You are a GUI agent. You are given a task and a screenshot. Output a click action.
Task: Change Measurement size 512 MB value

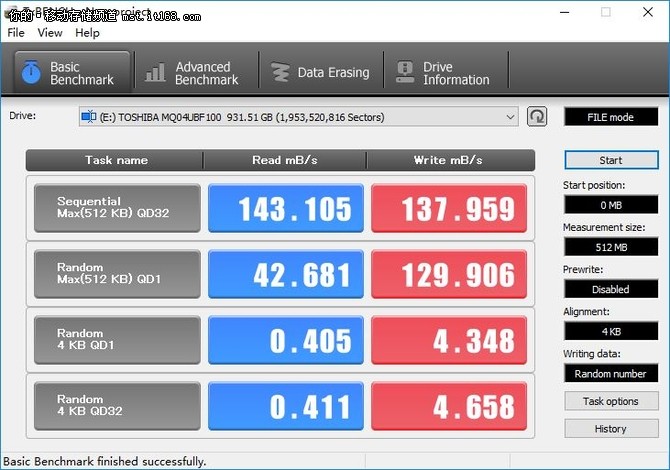coord(611,247)
